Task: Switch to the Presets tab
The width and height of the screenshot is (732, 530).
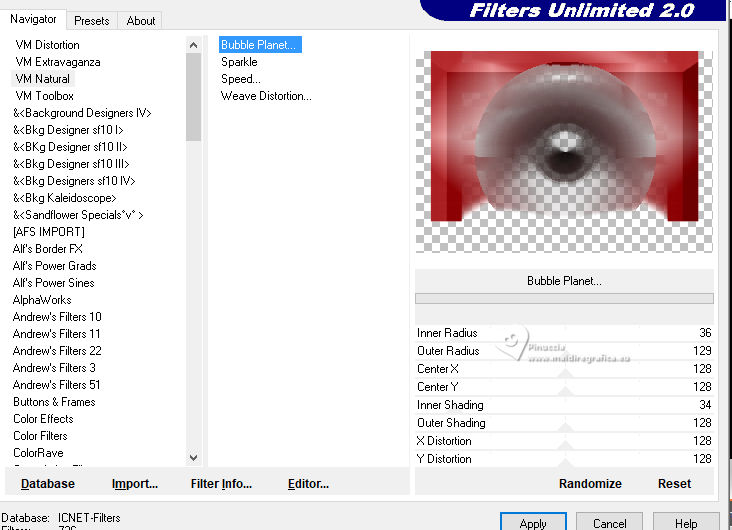Action: [92, 21]
